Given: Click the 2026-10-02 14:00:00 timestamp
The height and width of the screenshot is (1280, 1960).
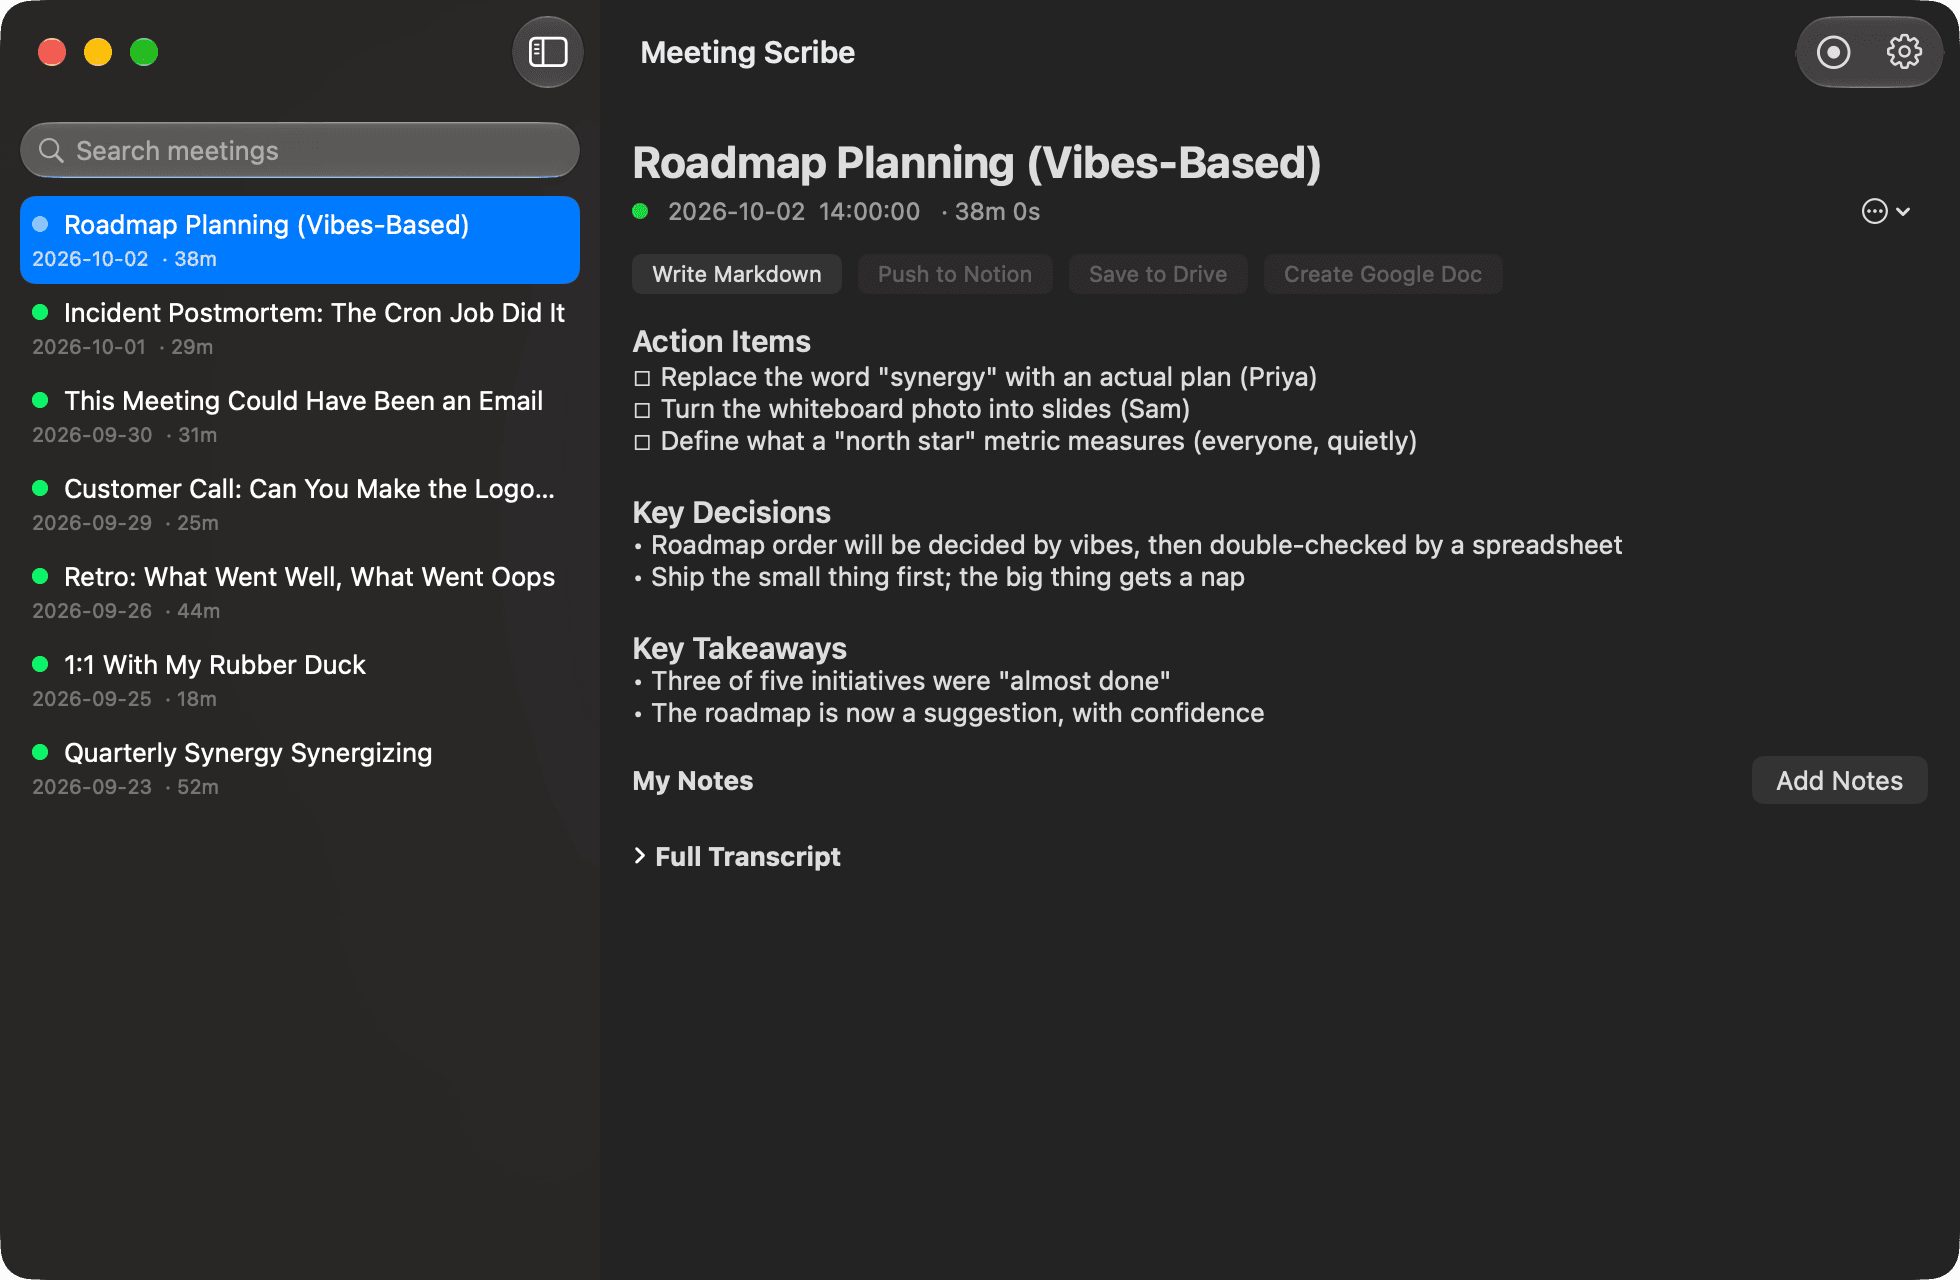Looking at the screenshot, I should [794, 211].
